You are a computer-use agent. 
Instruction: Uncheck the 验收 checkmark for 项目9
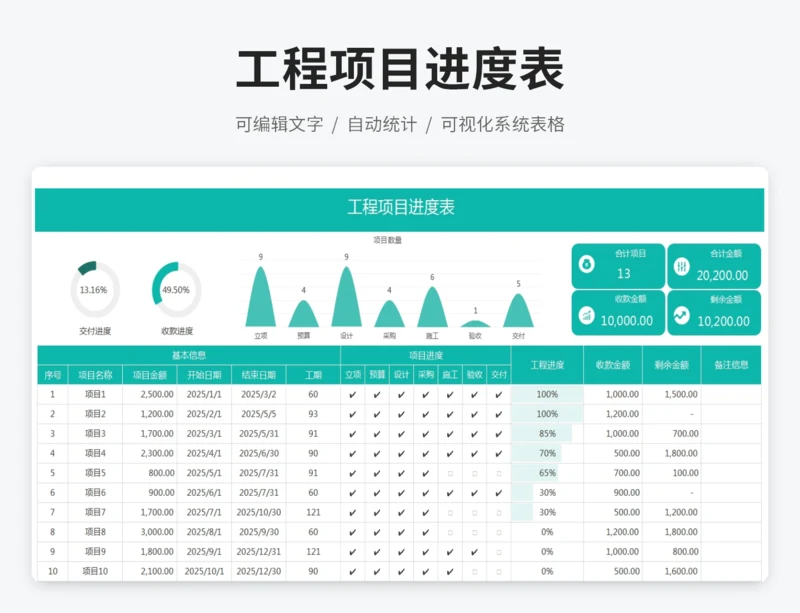click(474, 552)
